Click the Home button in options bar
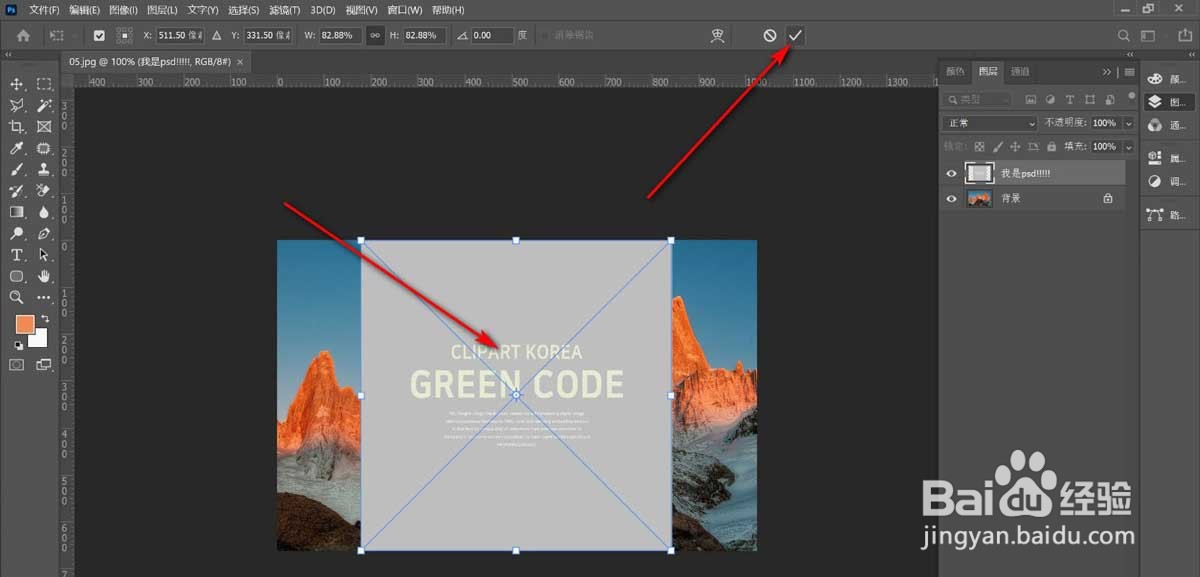 coord(23,35)
